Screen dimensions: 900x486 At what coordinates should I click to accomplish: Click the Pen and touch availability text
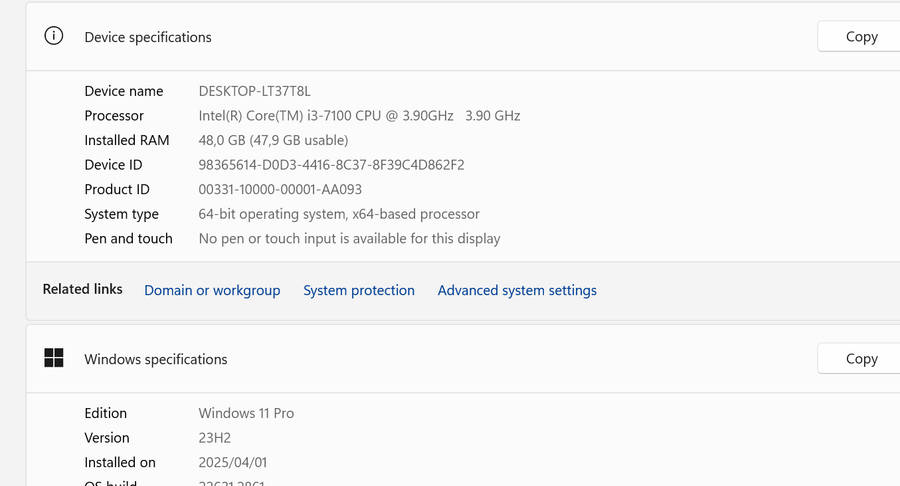(349, 238)
